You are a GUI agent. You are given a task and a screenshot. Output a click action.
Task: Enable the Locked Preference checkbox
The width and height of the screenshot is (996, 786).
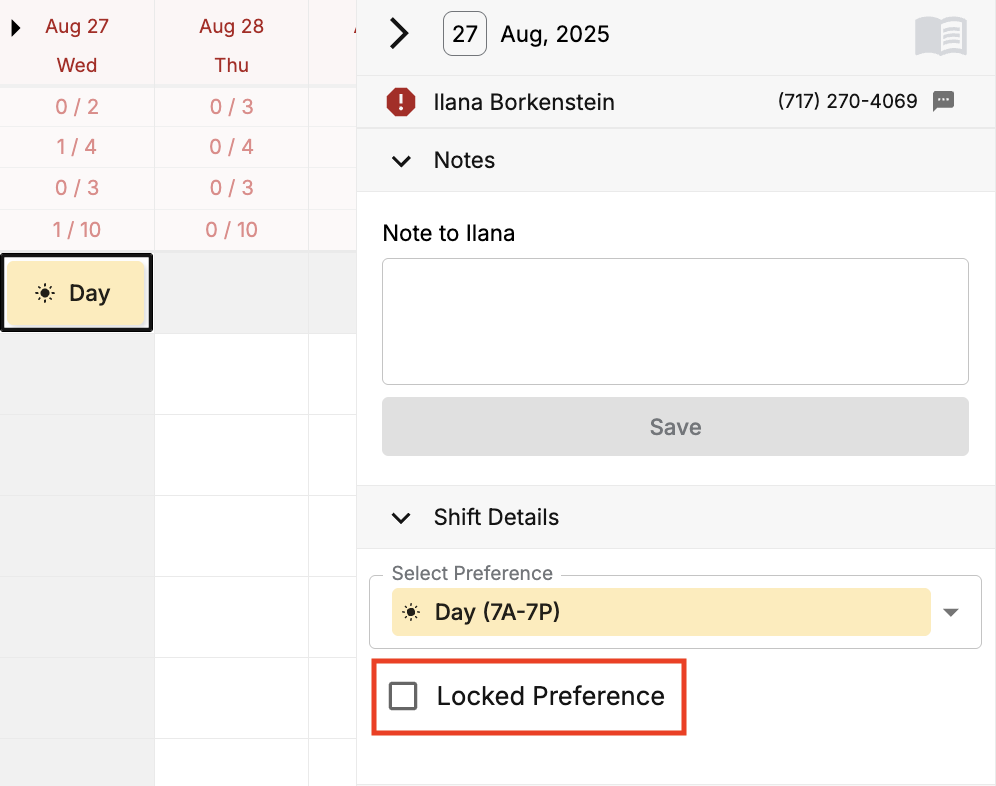(x=403, y=696)
